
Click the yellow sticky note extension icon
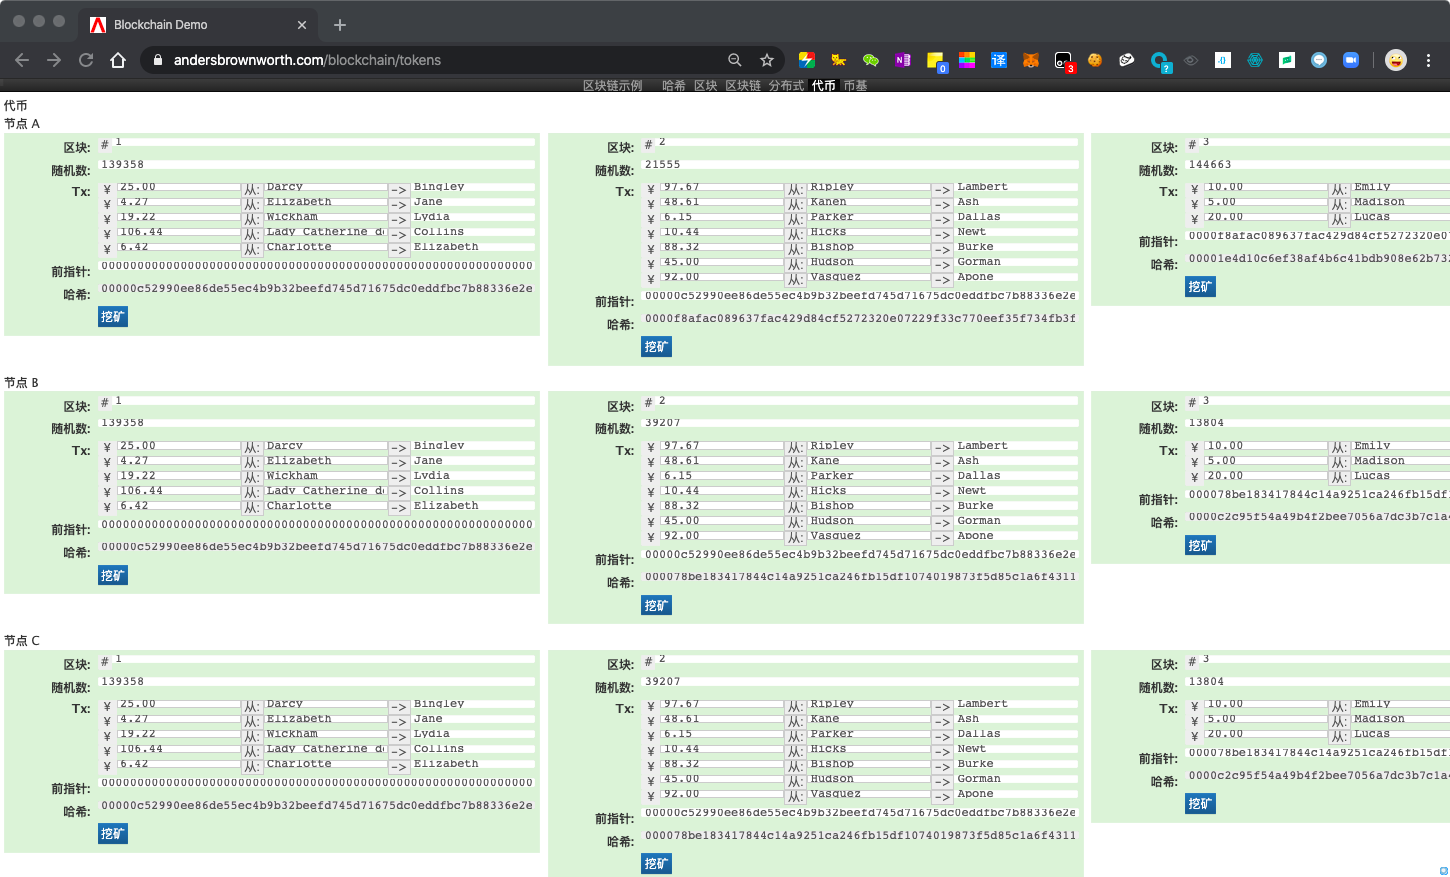pyautogui.click(x=935, y=61)
